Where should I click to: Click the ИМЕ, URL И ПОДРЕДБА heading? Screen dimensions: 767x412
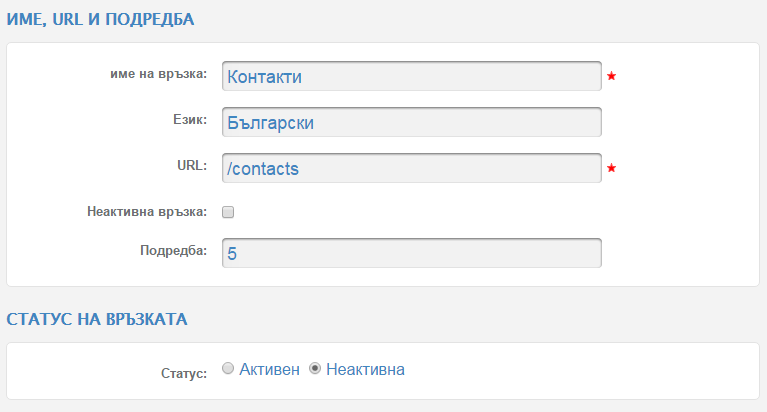100,19
